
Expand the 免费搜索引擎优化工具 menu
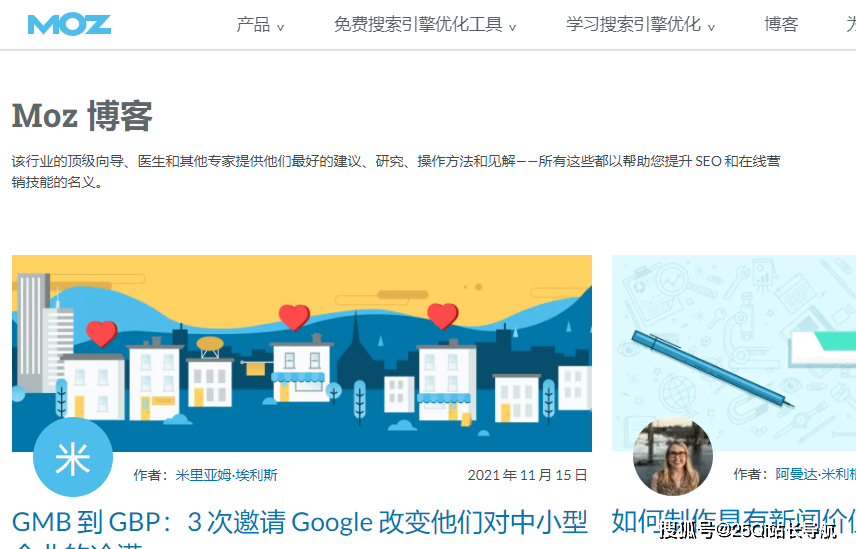[425, 25]
